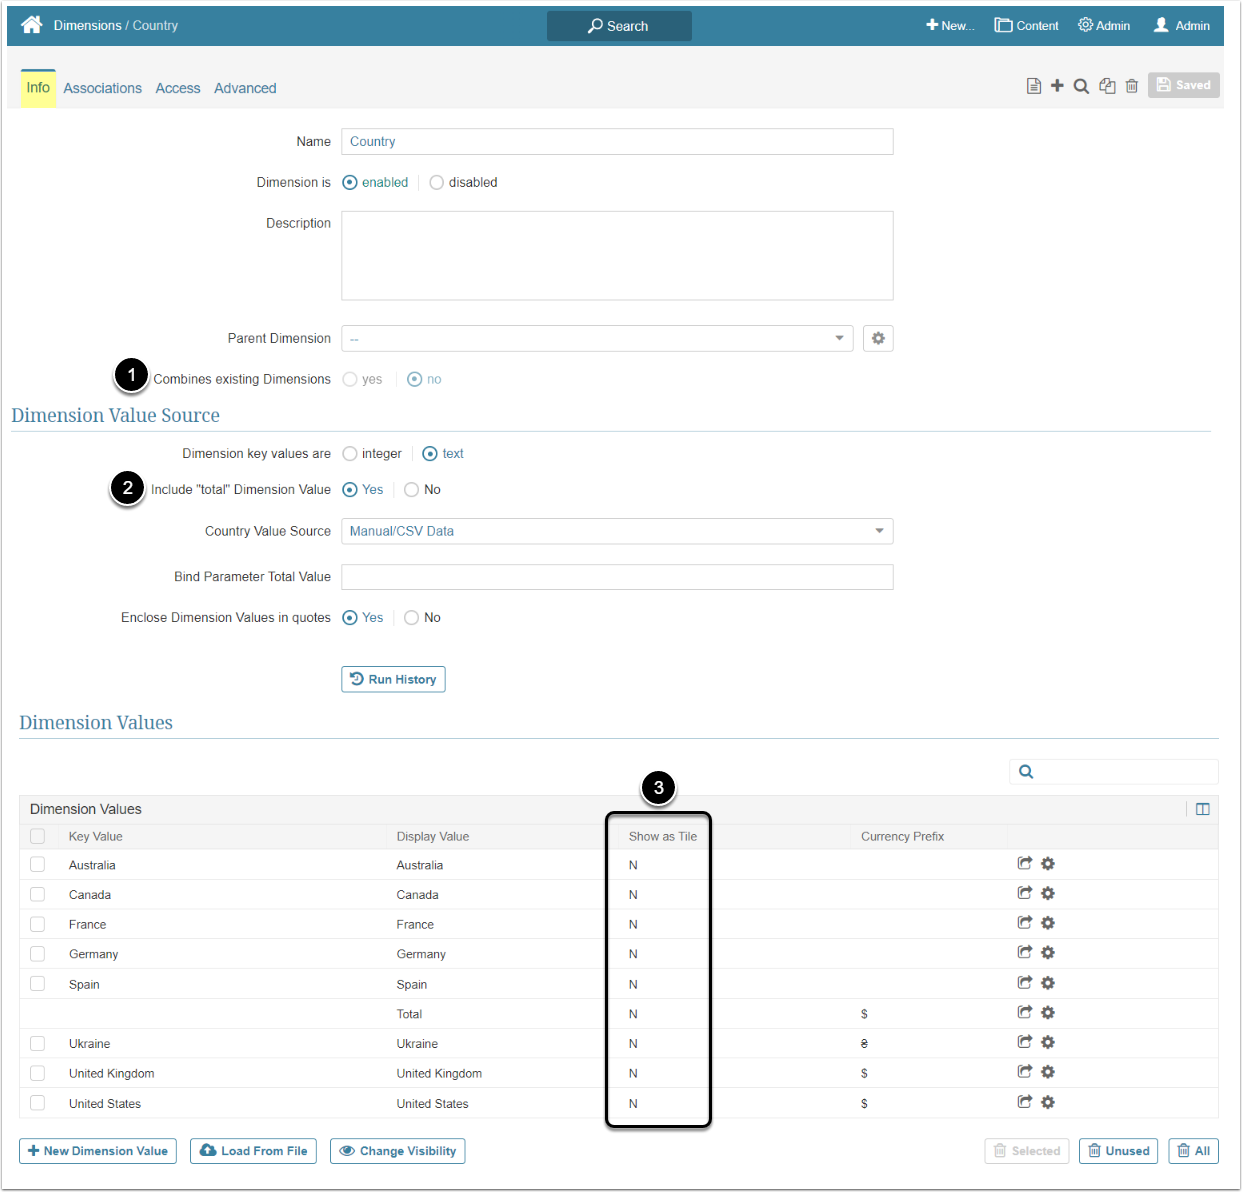Click the export icon for Spain row
Screen dimensions: 1242x1192
click(1025, 982)
